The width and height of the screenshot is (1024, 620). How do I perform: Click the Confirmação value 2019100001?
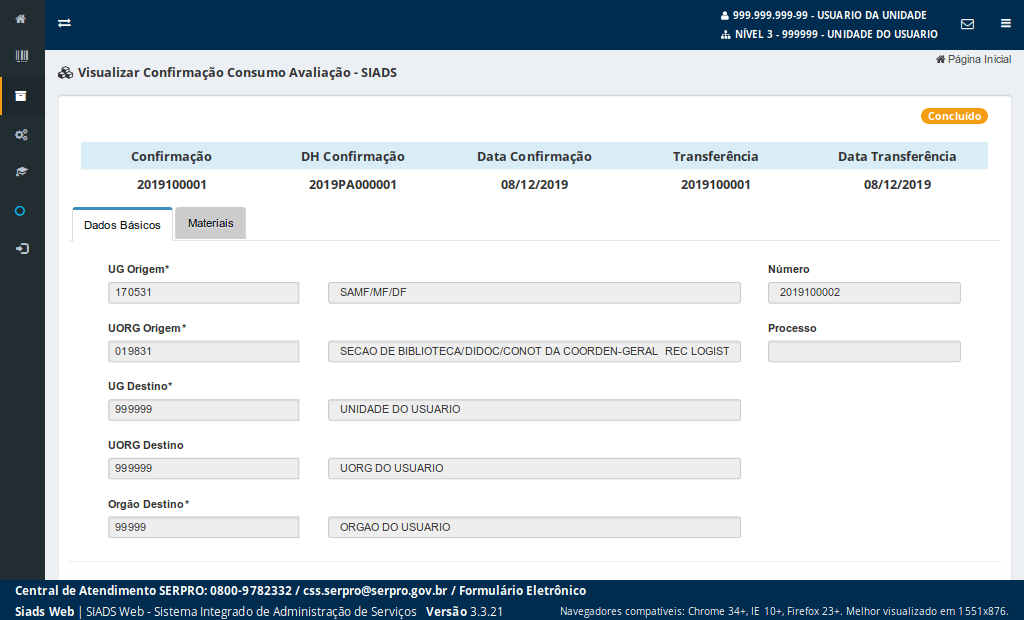point(172,185)
